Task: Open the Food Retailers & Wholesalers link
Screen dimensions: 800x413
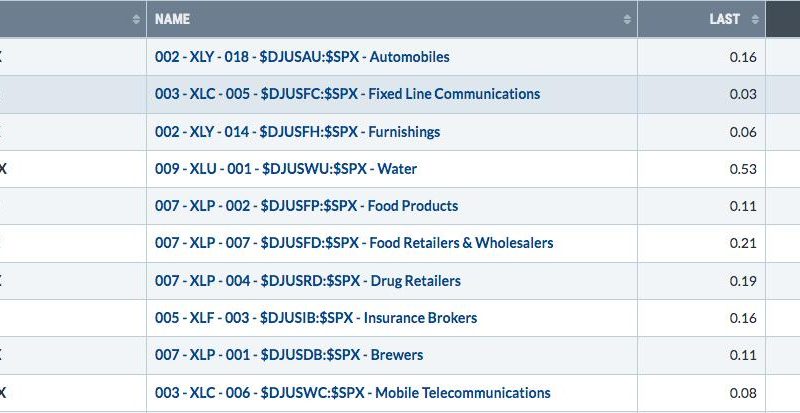Action: pos(354,242)
